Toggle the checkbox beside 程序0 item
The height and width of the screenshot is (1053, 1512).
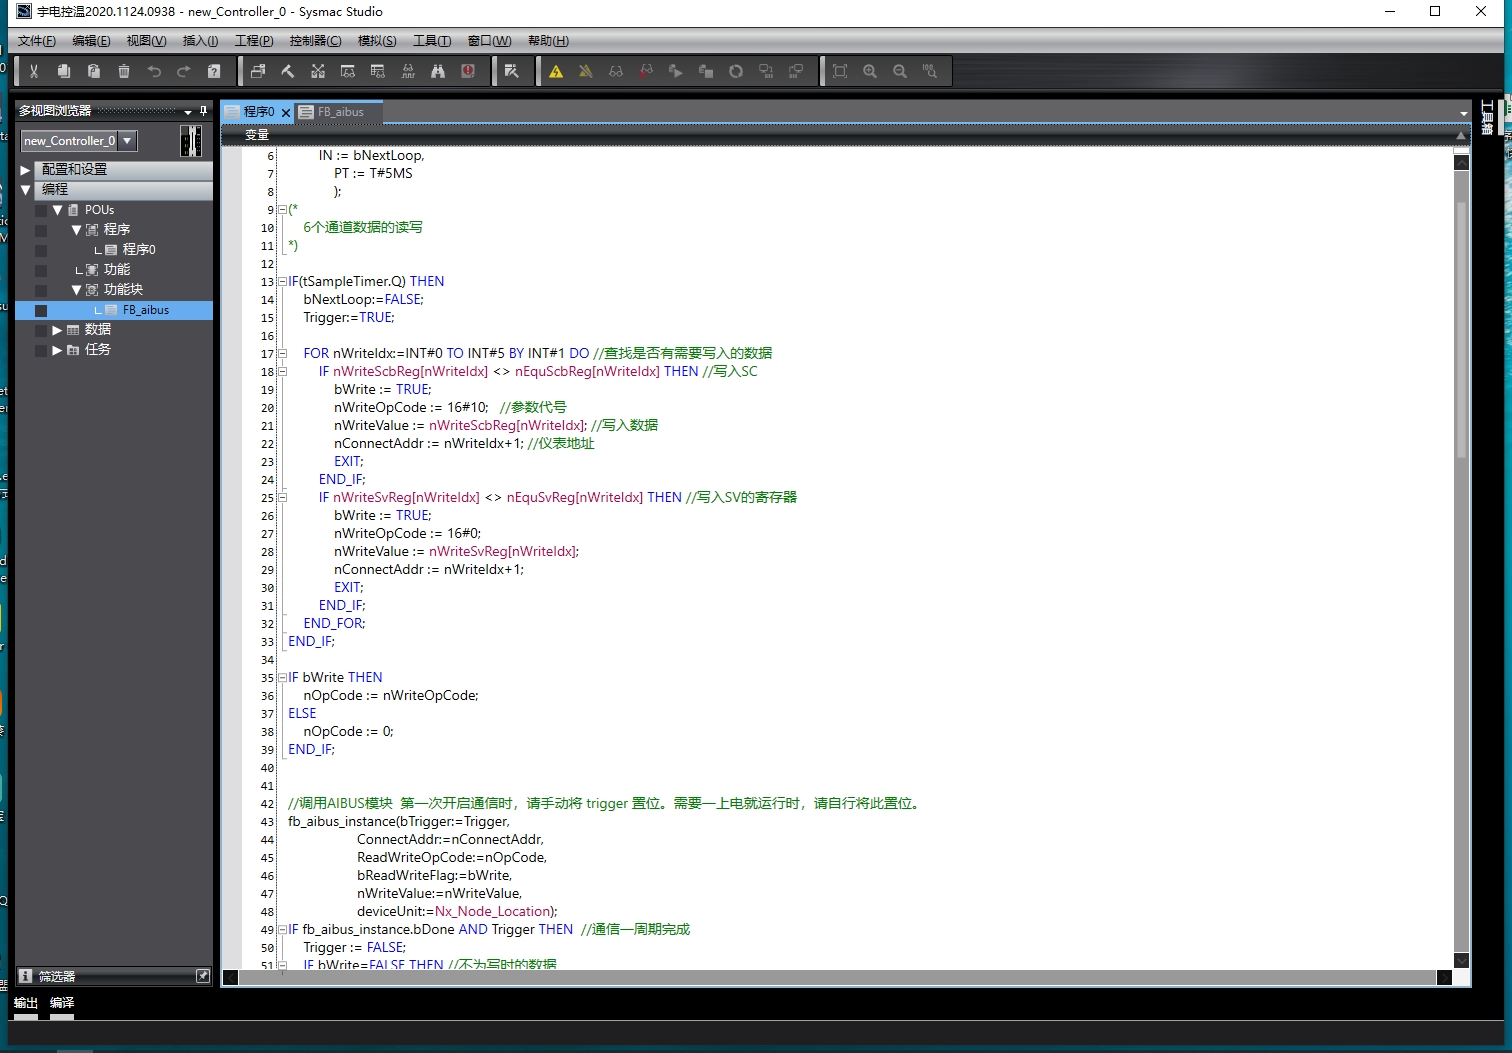(x=41, y=250)
